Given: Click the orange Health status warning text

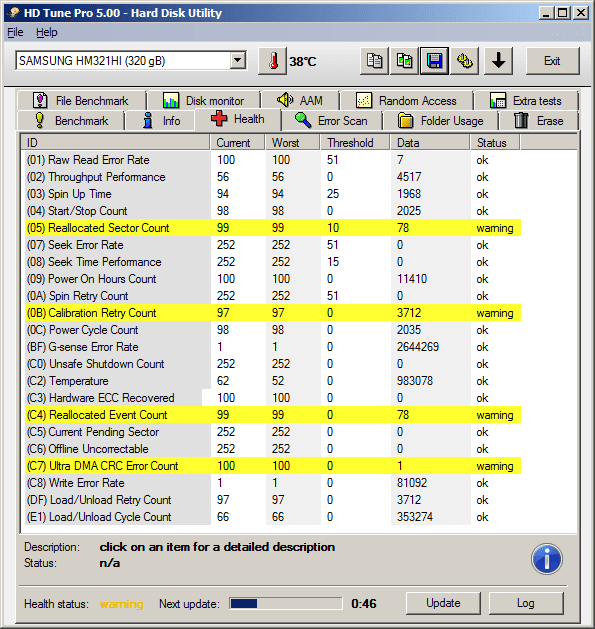Looking at the screenshot, I should coord(122,604).
